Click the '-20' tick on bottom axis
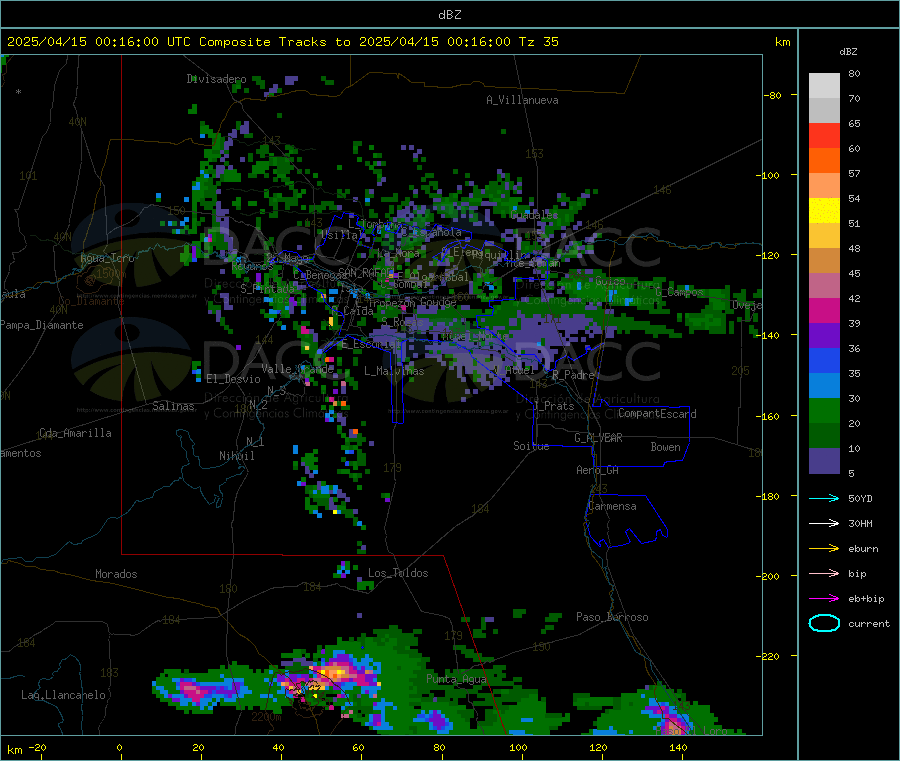 tap(37, 747)
